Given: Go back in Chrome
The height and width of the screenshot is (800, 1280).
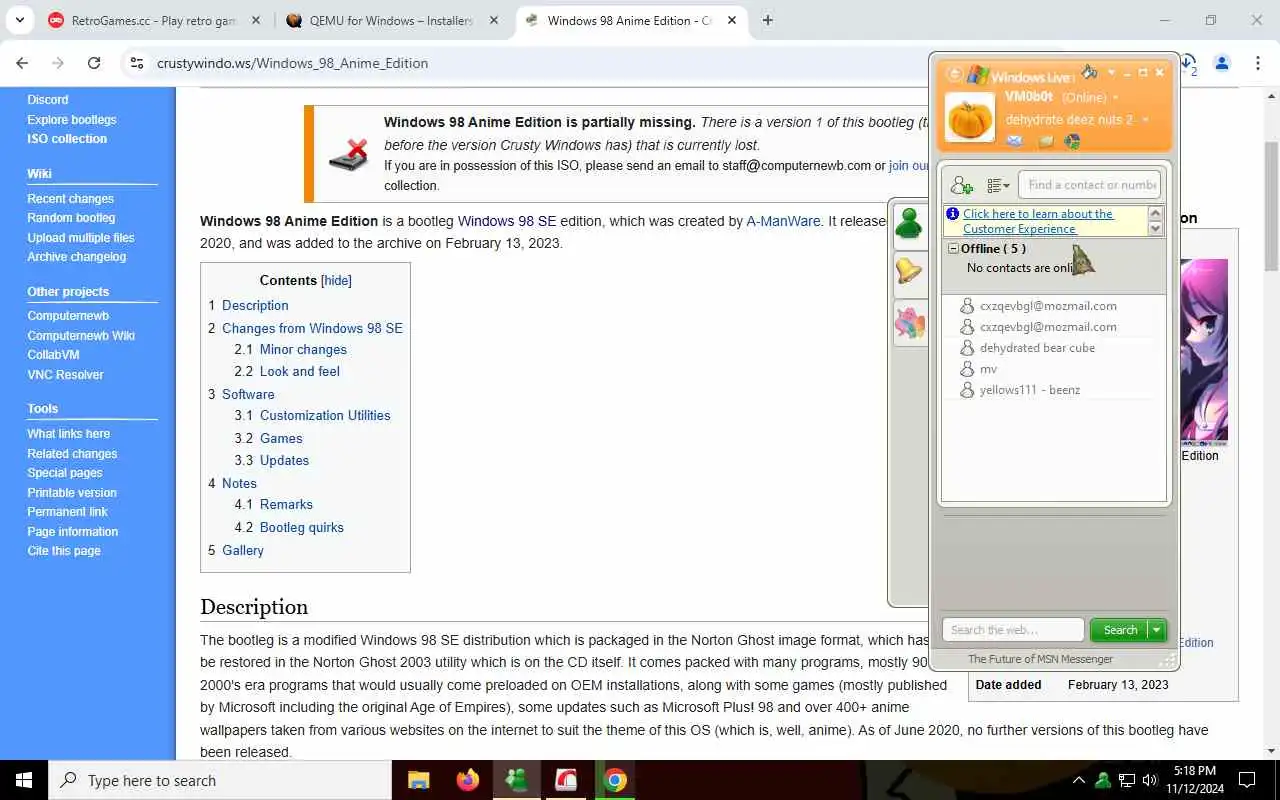Looking at the screenshot, I should pos(22,63).
